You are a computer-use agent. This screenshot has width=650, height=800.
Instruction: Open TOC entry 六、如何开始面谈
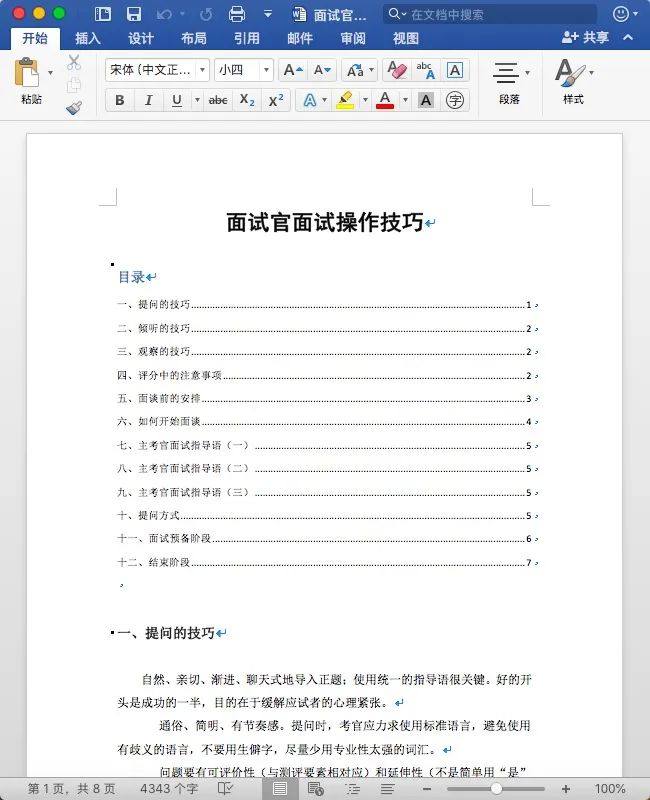coord(328,421)
